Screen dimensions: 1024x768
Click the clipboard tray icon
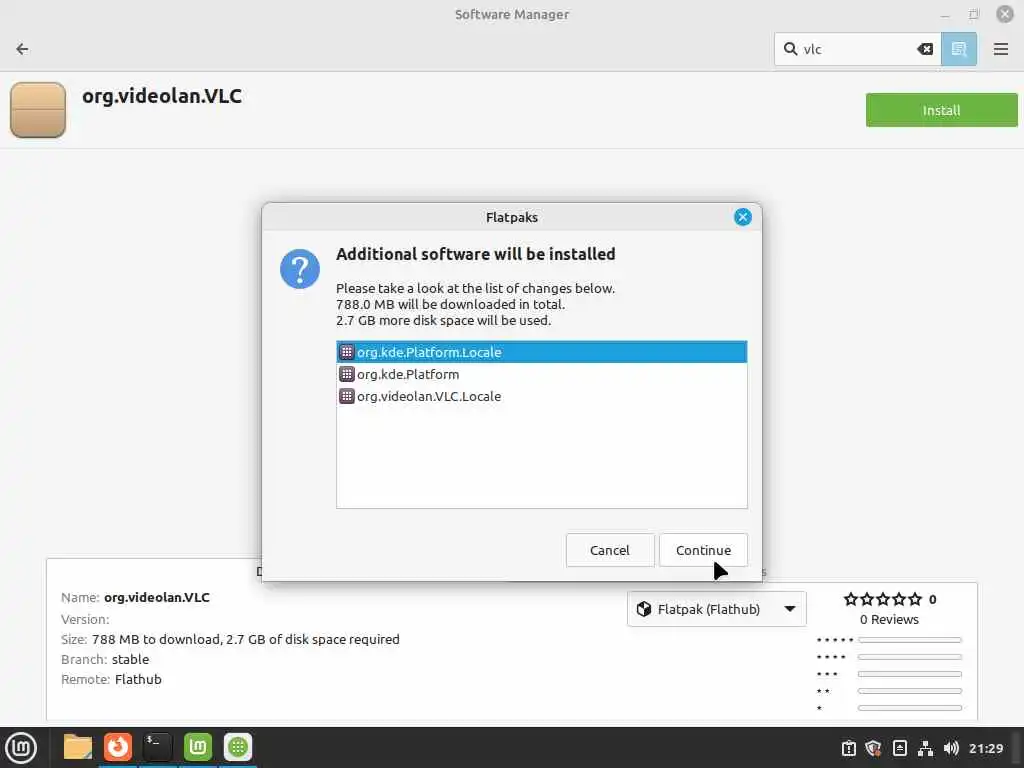(848, 748)
